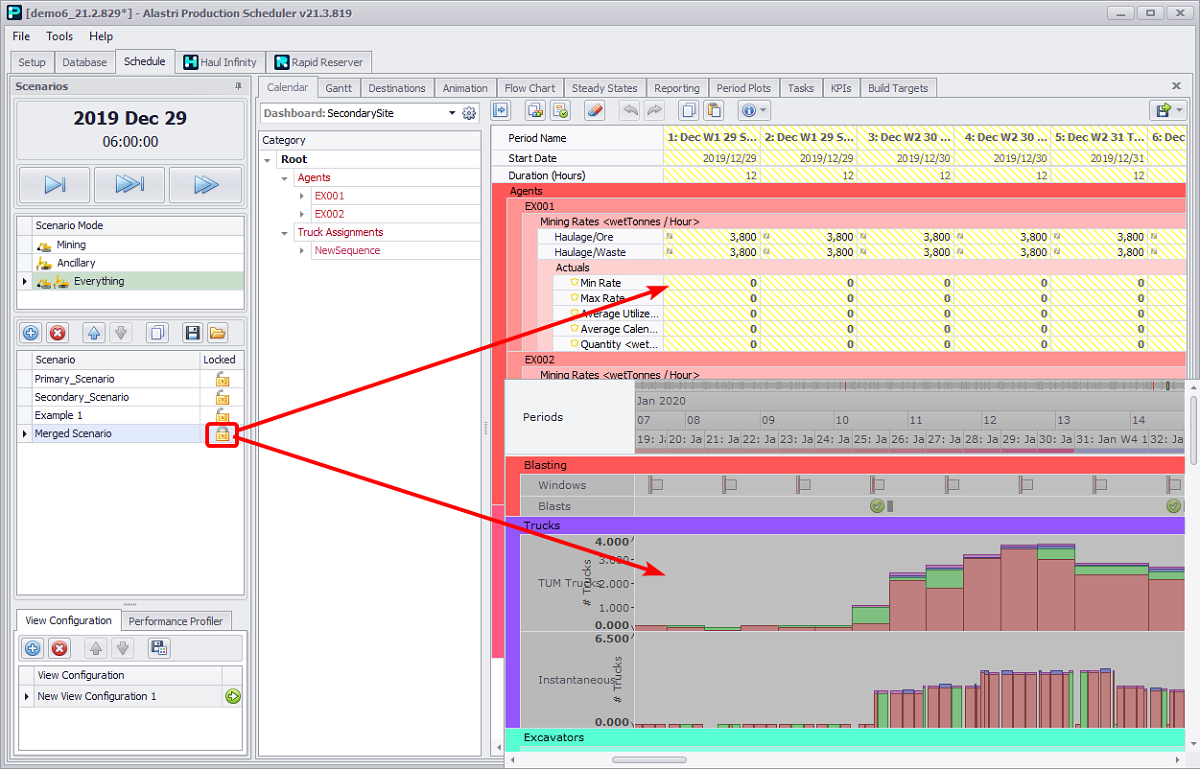The width and height of the screenshot is (1200, 769).
Task: Click the step-forward playback button under the date
Action: click(55, 185)
